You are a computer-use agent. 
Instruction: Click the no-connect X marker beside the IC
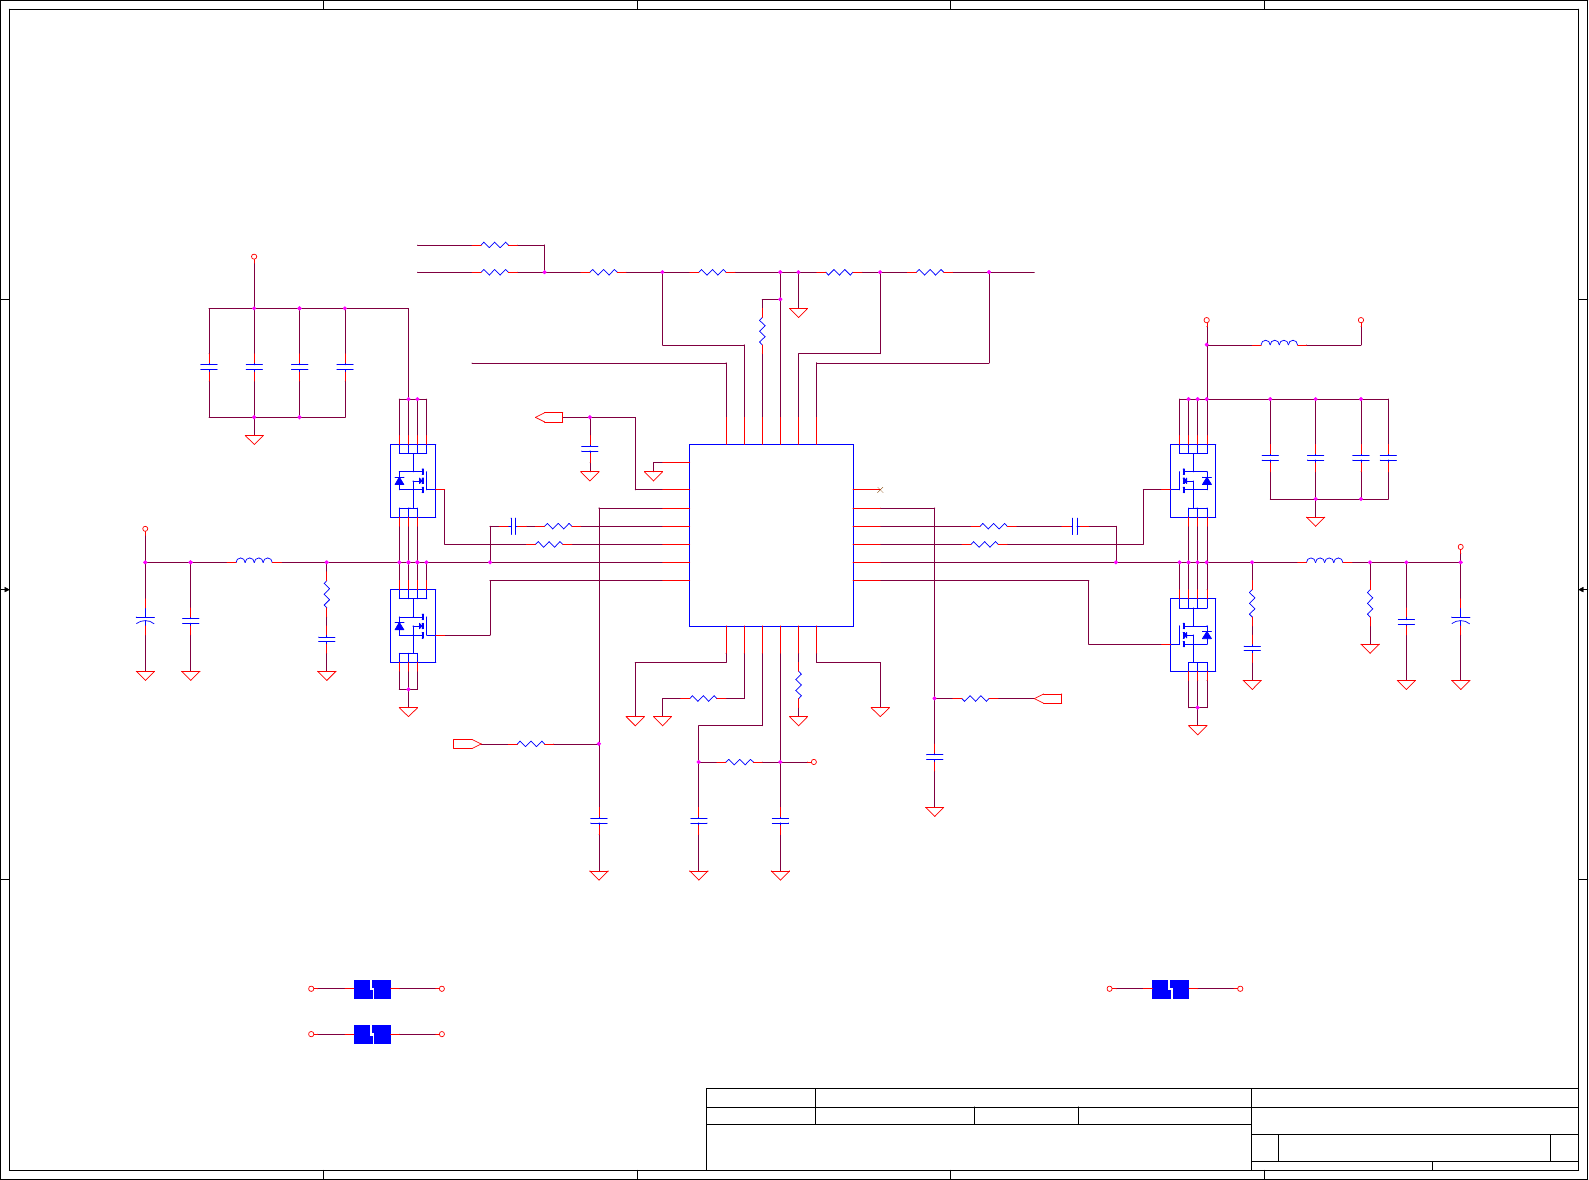880,490
